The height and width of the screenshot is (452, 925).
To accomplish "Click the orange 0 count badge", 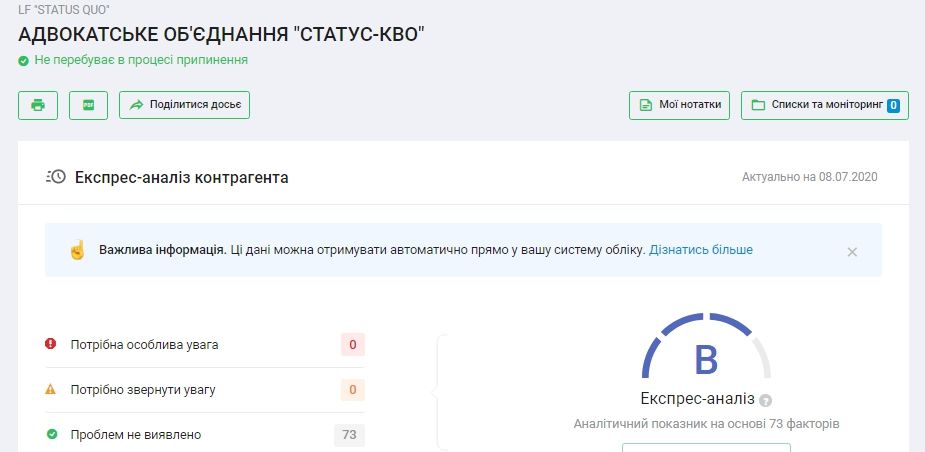I will pyautogui.click(x=353, y=390).
